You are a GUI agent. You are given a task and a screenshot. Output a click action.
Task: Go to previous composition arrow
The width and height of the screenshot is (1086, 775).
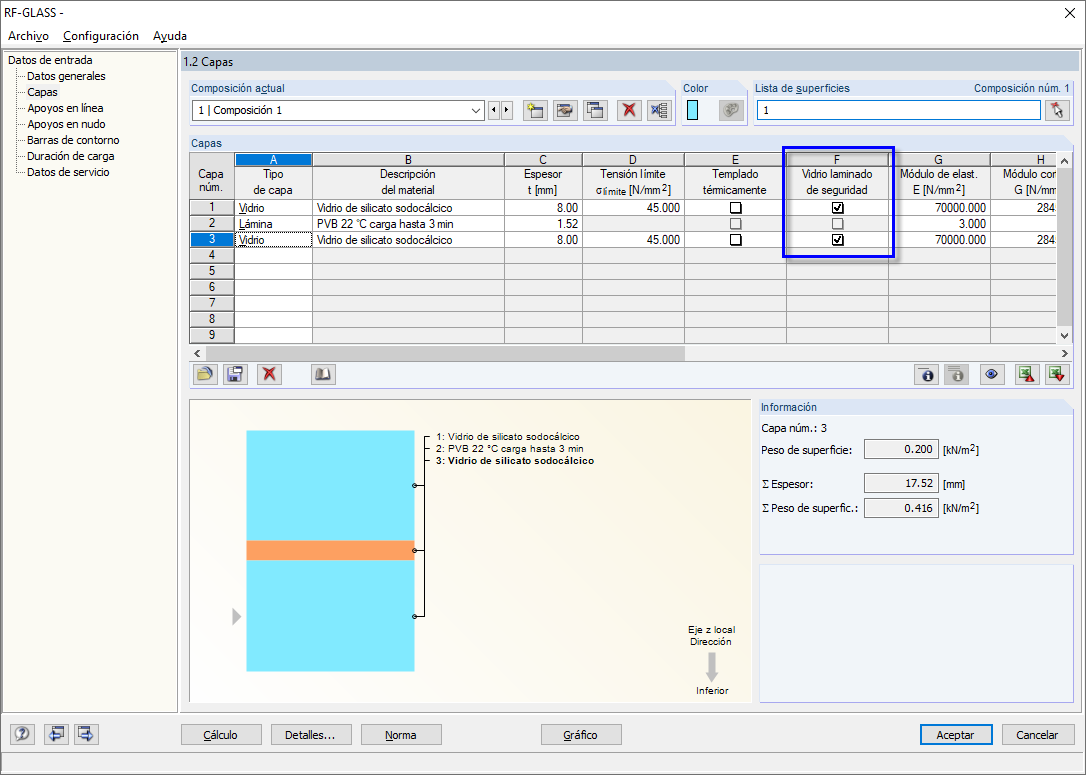494,110
